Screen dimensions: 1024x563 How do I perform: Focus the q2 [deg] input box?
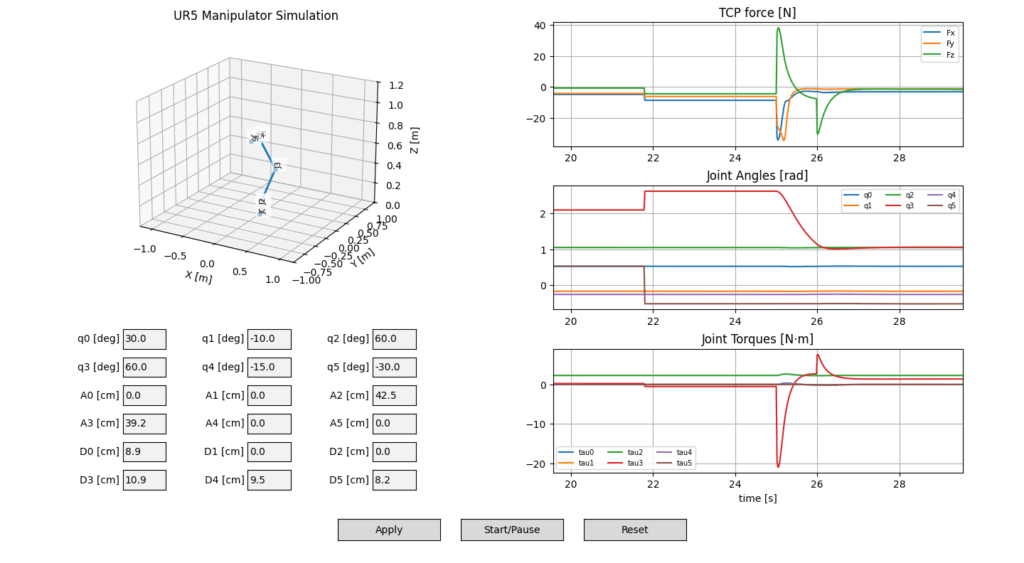393,339
